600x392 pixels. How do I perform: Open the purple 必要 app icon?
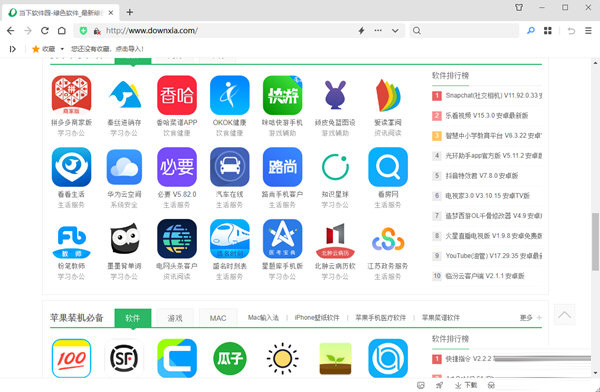pyautogui.click(x=177, y=167)
